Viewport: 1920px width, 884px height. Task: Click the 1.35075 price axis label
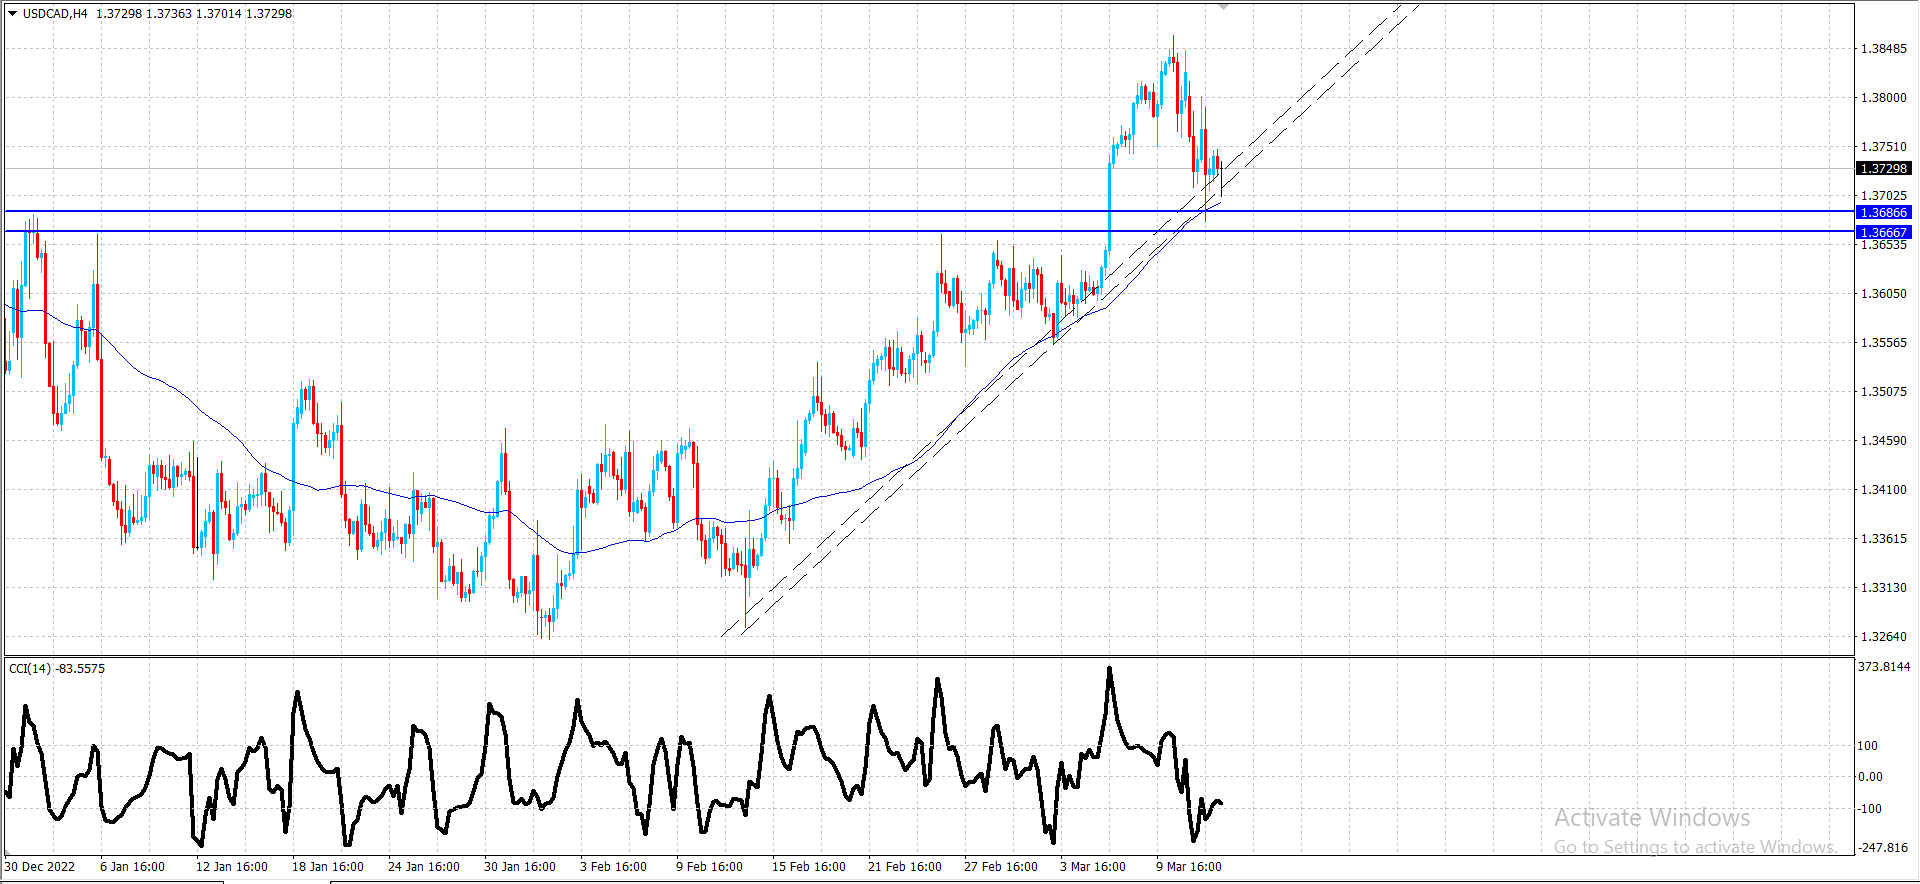pos(1883,392)
